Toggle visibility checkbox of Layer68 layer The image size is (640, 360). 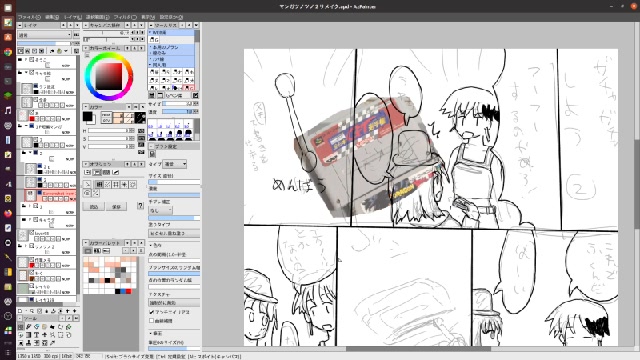pyautogui.click(x=31, y=233)
